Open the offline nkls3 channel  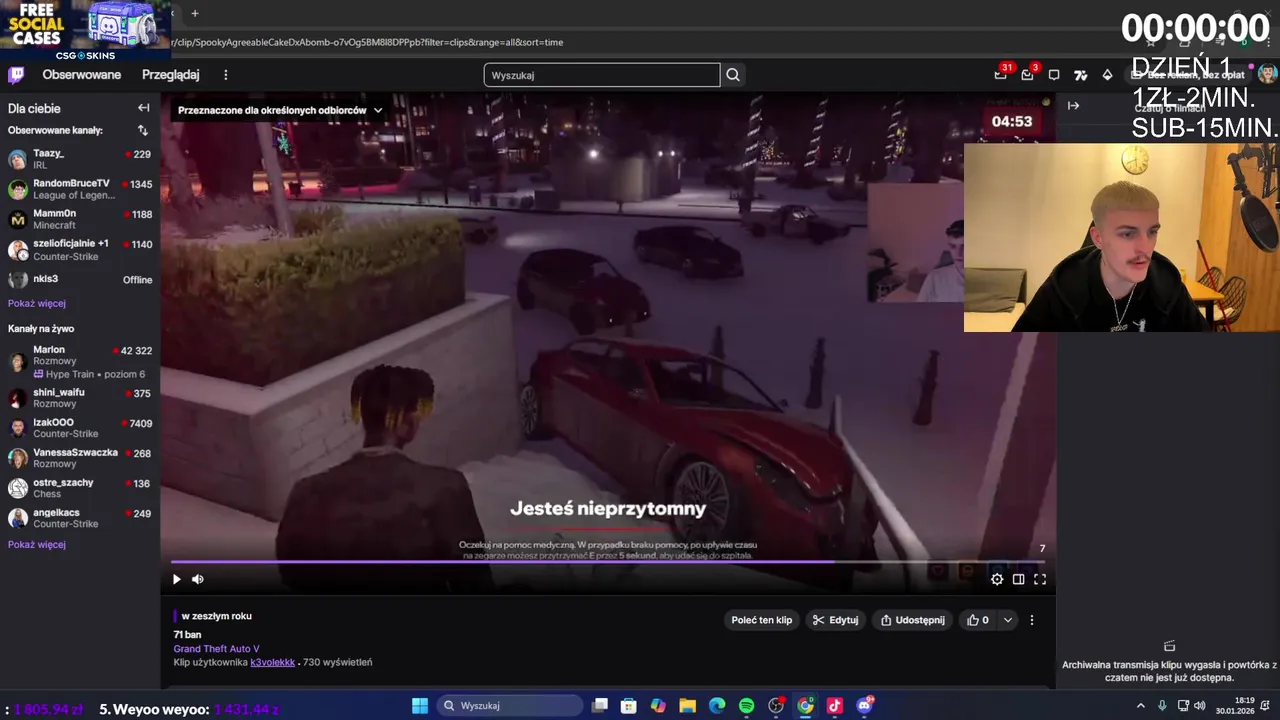pos(80,280)
